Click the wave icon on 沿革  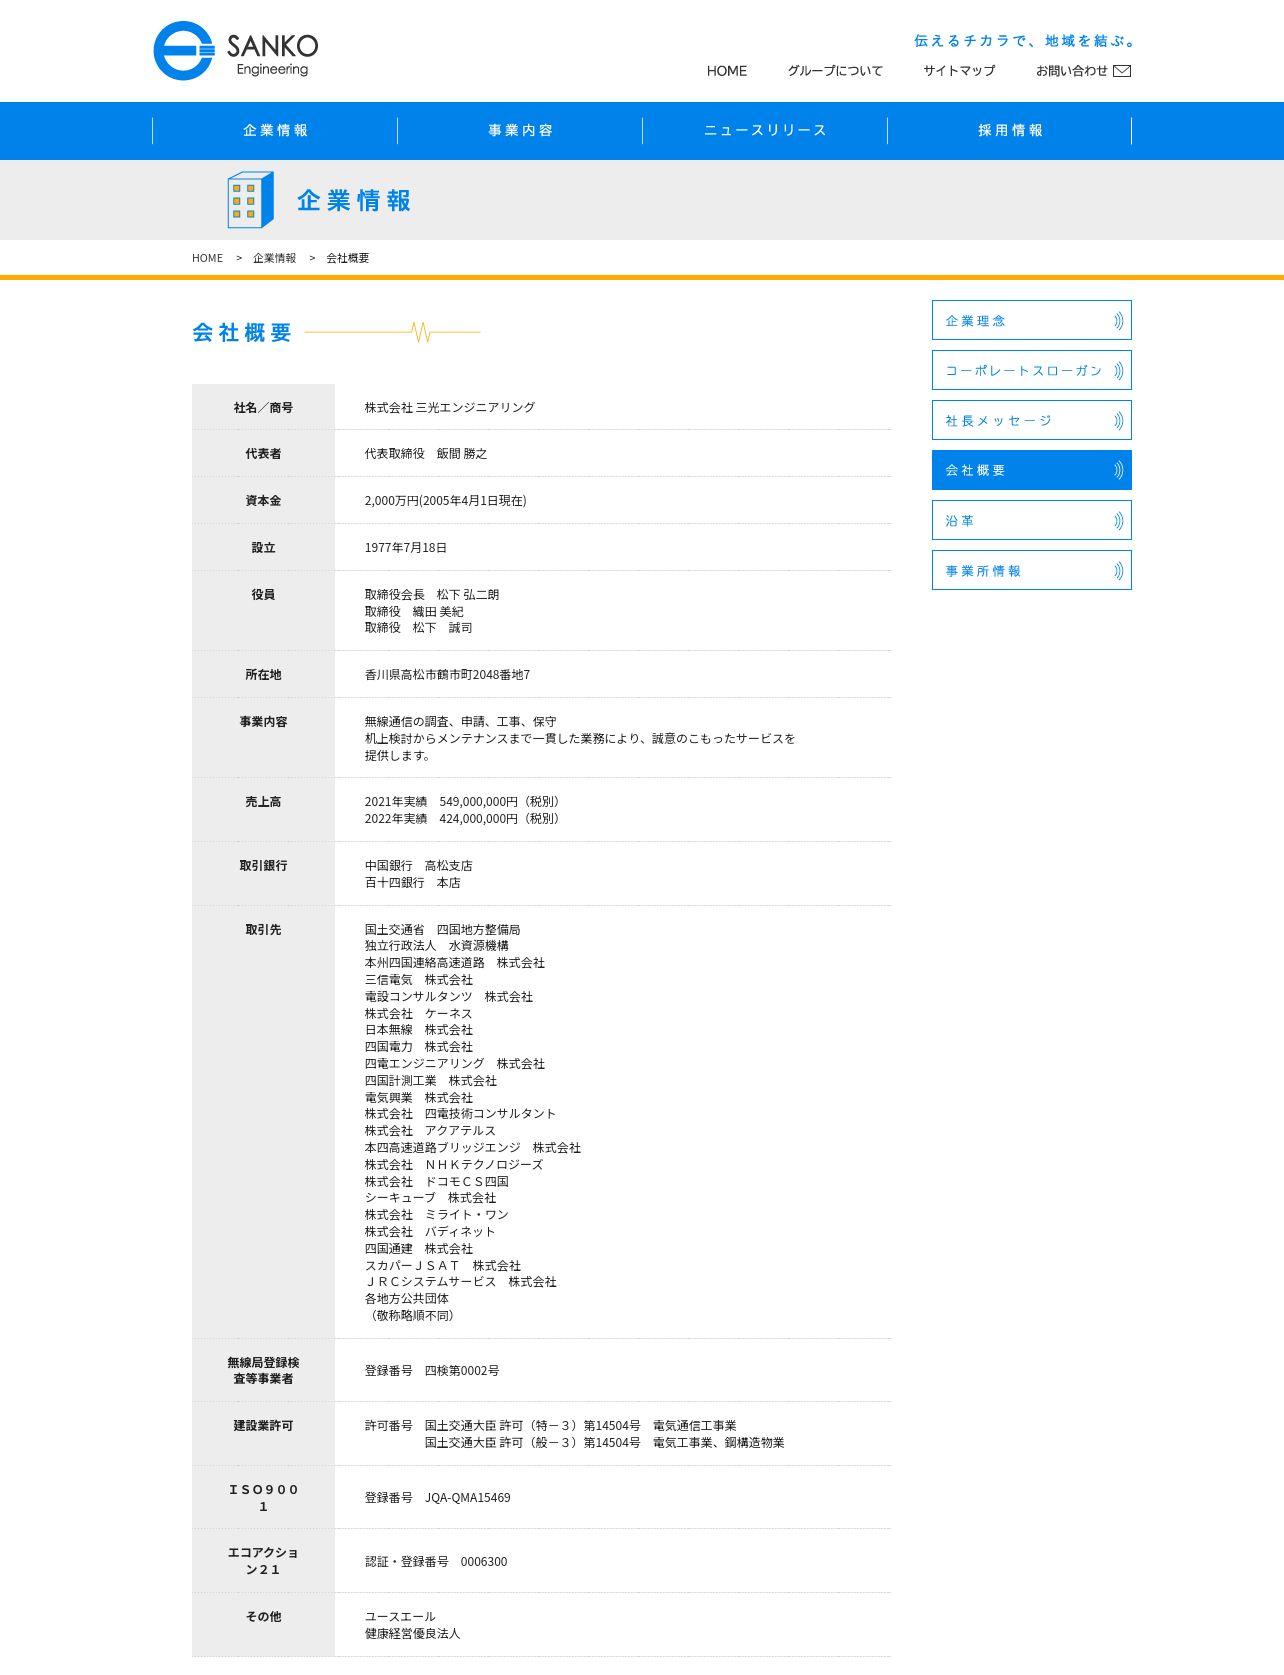click(1118, 521)
